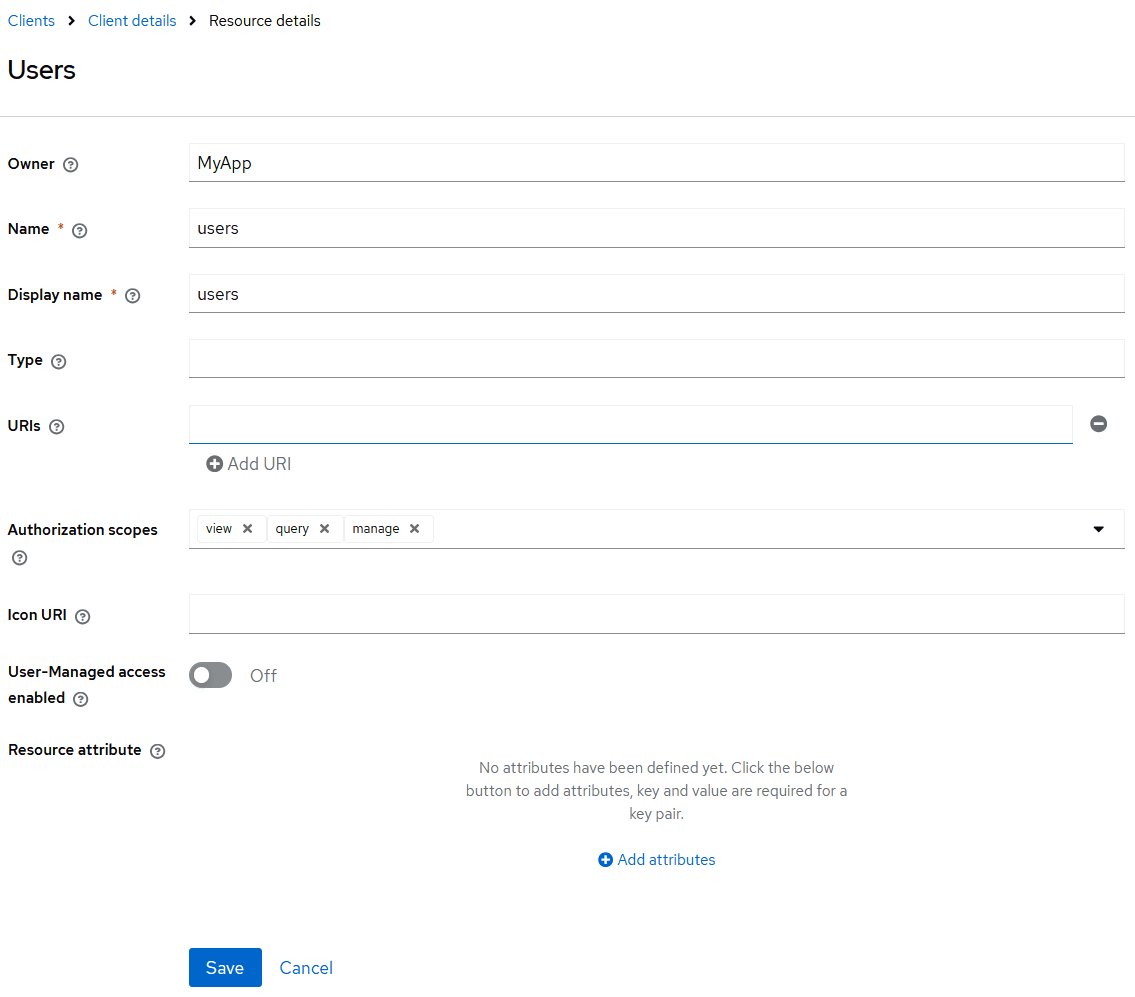This screenshot has height=997, width=1135.
Task: Click the help icon next to Name
Action: pos(79,229)
